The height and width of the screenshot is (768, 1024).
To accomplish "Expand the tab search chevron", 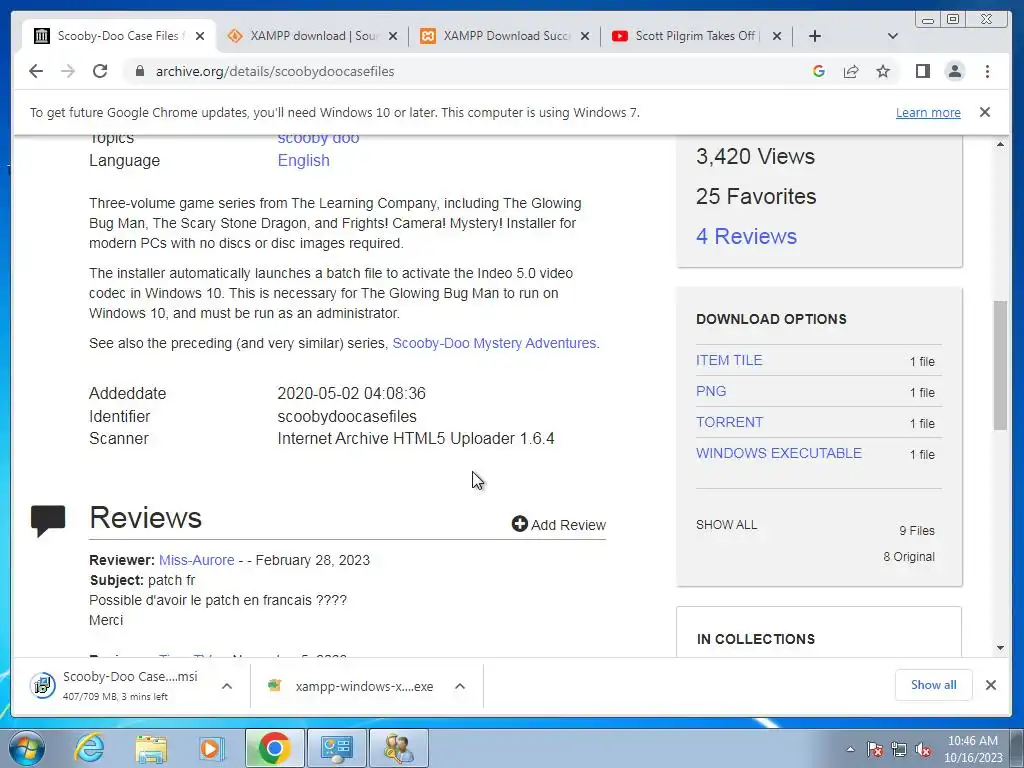I will (x=893, y=36).
